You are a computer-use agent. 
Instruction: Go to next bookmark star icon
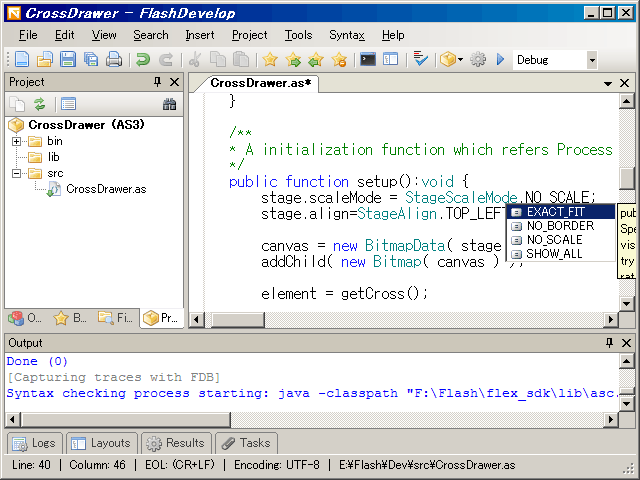pyautogui.click(x=293, y=60)
